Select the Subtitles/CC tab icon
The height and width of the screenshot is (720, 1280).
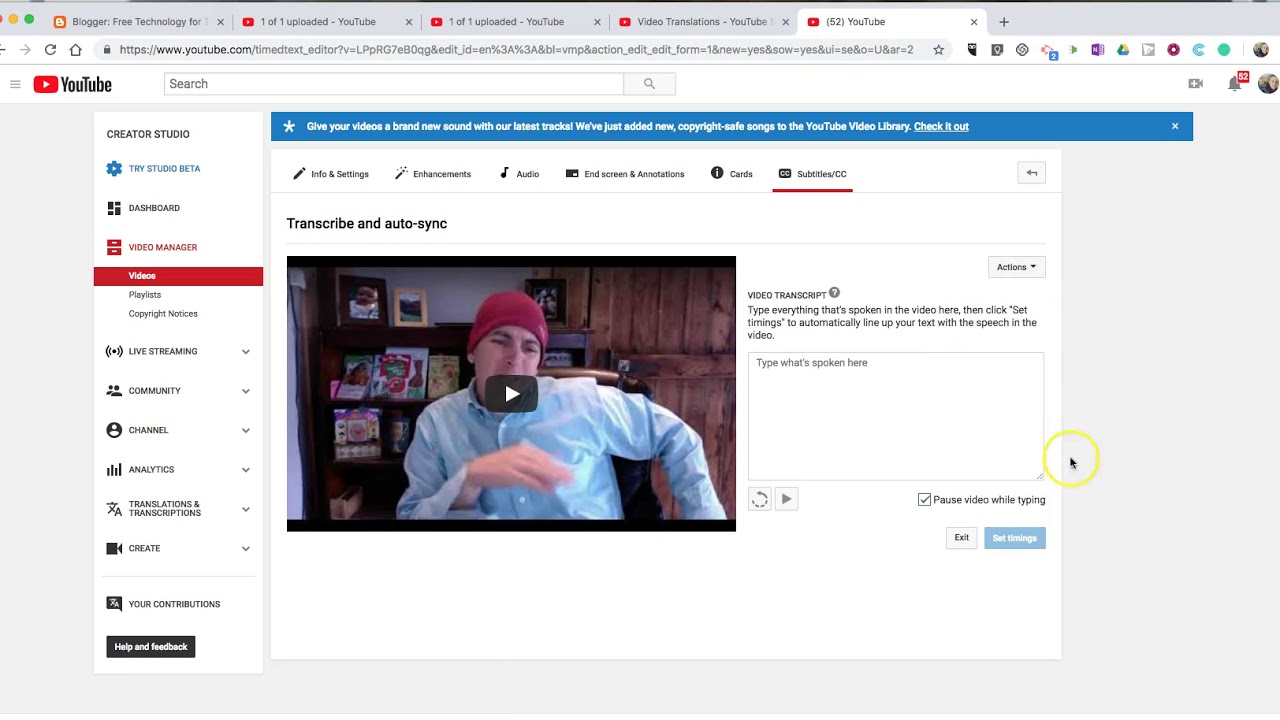(x=785, y=173)
